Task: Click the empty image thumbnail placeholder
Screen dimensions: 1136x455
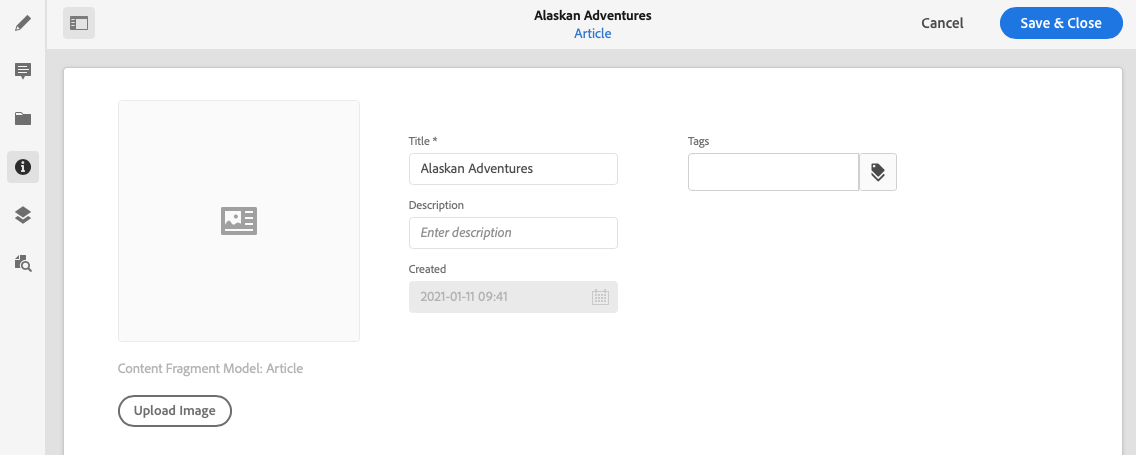Action: (239, 221)
